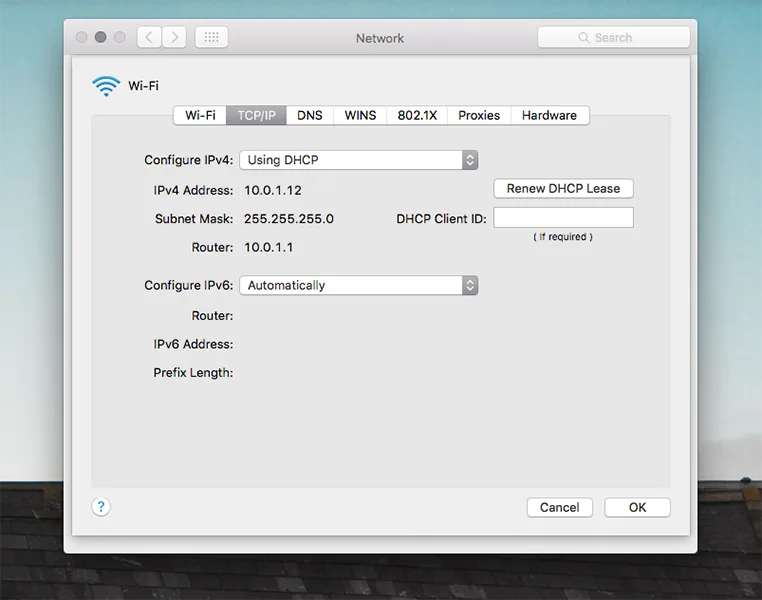Viewport: 762px width, 600px height.
Task: Click the Using DHCP popup arrows
Action: (x=470, y=160)
